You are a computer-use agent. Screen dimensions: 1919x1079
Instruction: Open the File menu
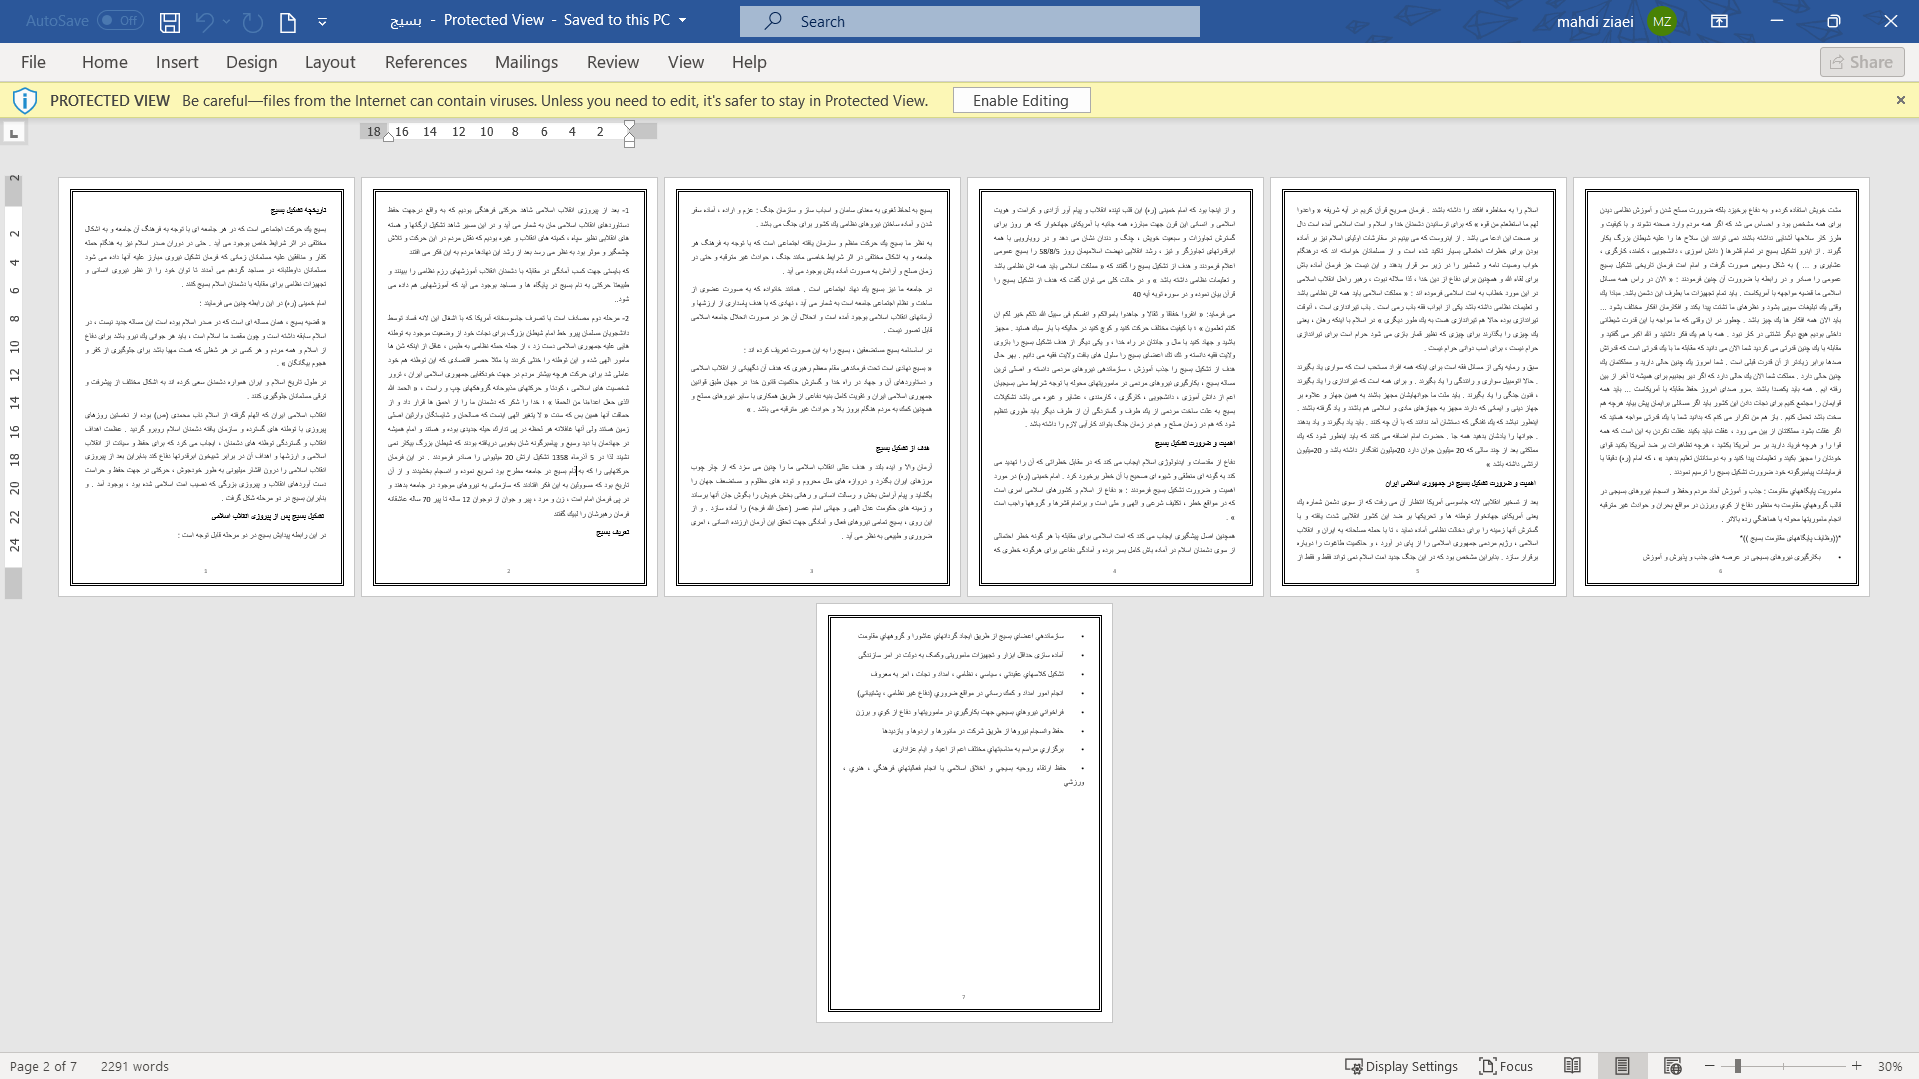click(x=33, y=62)
